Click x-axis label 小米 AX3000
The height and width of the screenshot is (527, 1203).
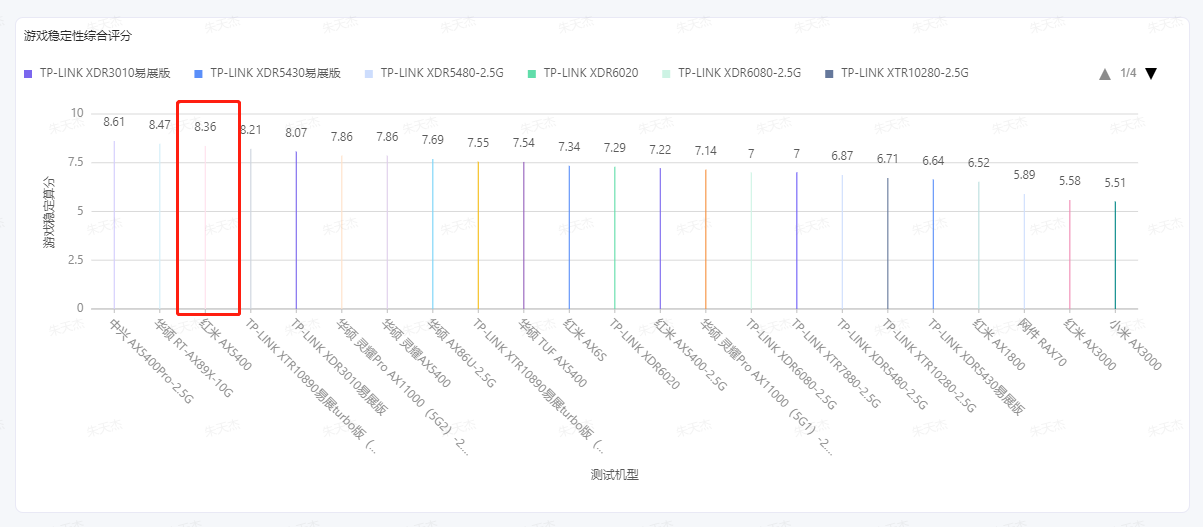click(x=1134, y=343)
